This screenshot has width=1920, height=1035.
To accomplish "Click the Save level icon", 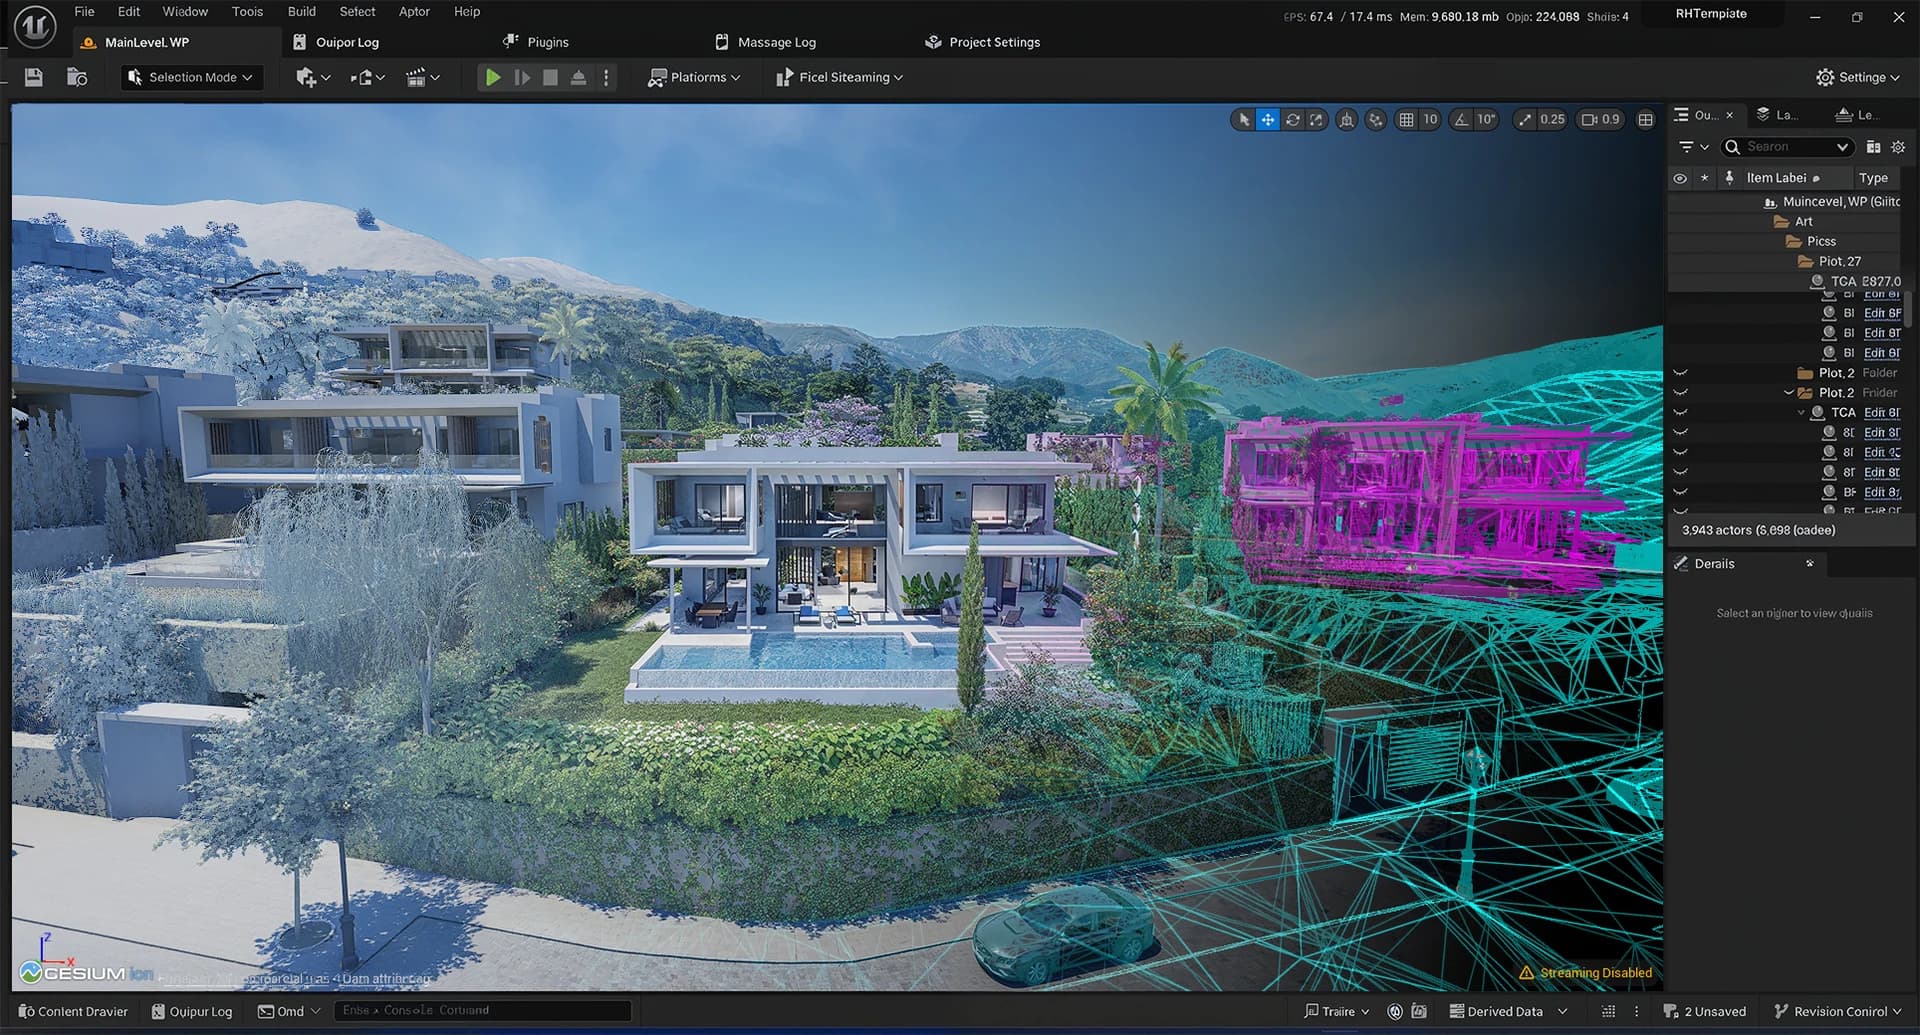I will [x=32, y=76].
